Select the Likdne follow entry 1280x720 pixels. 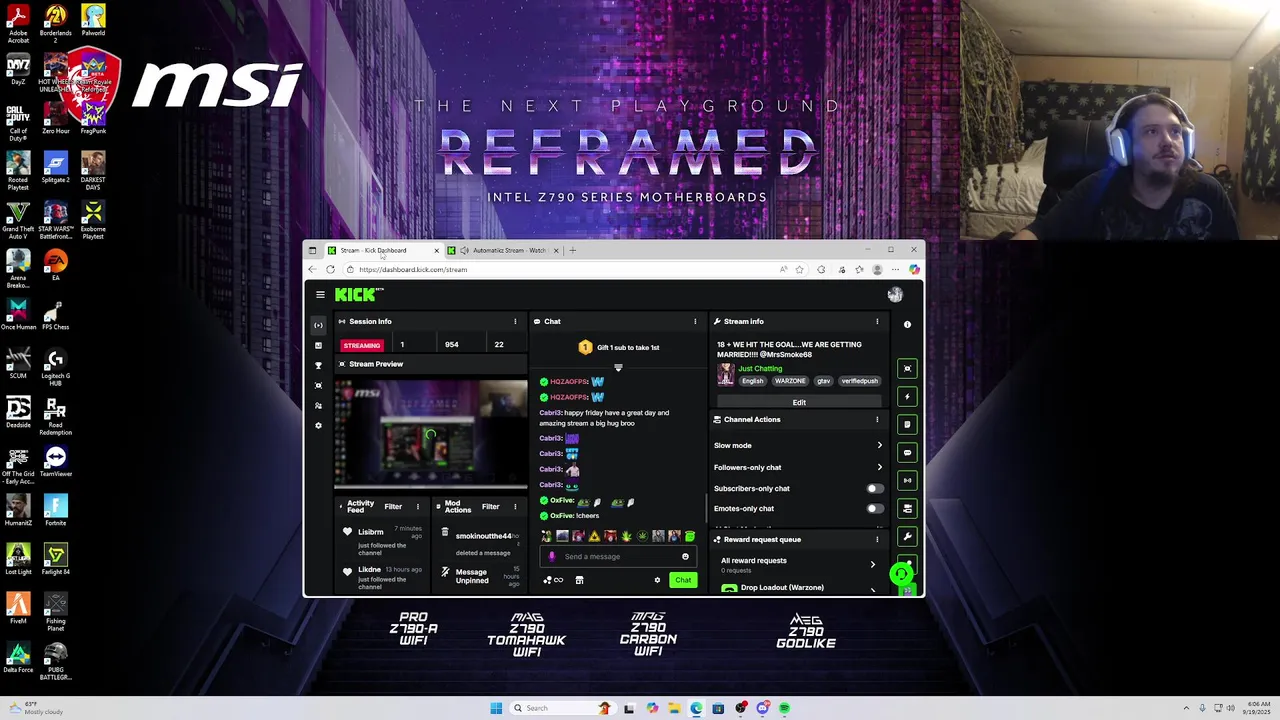click(x=383, y=577)
